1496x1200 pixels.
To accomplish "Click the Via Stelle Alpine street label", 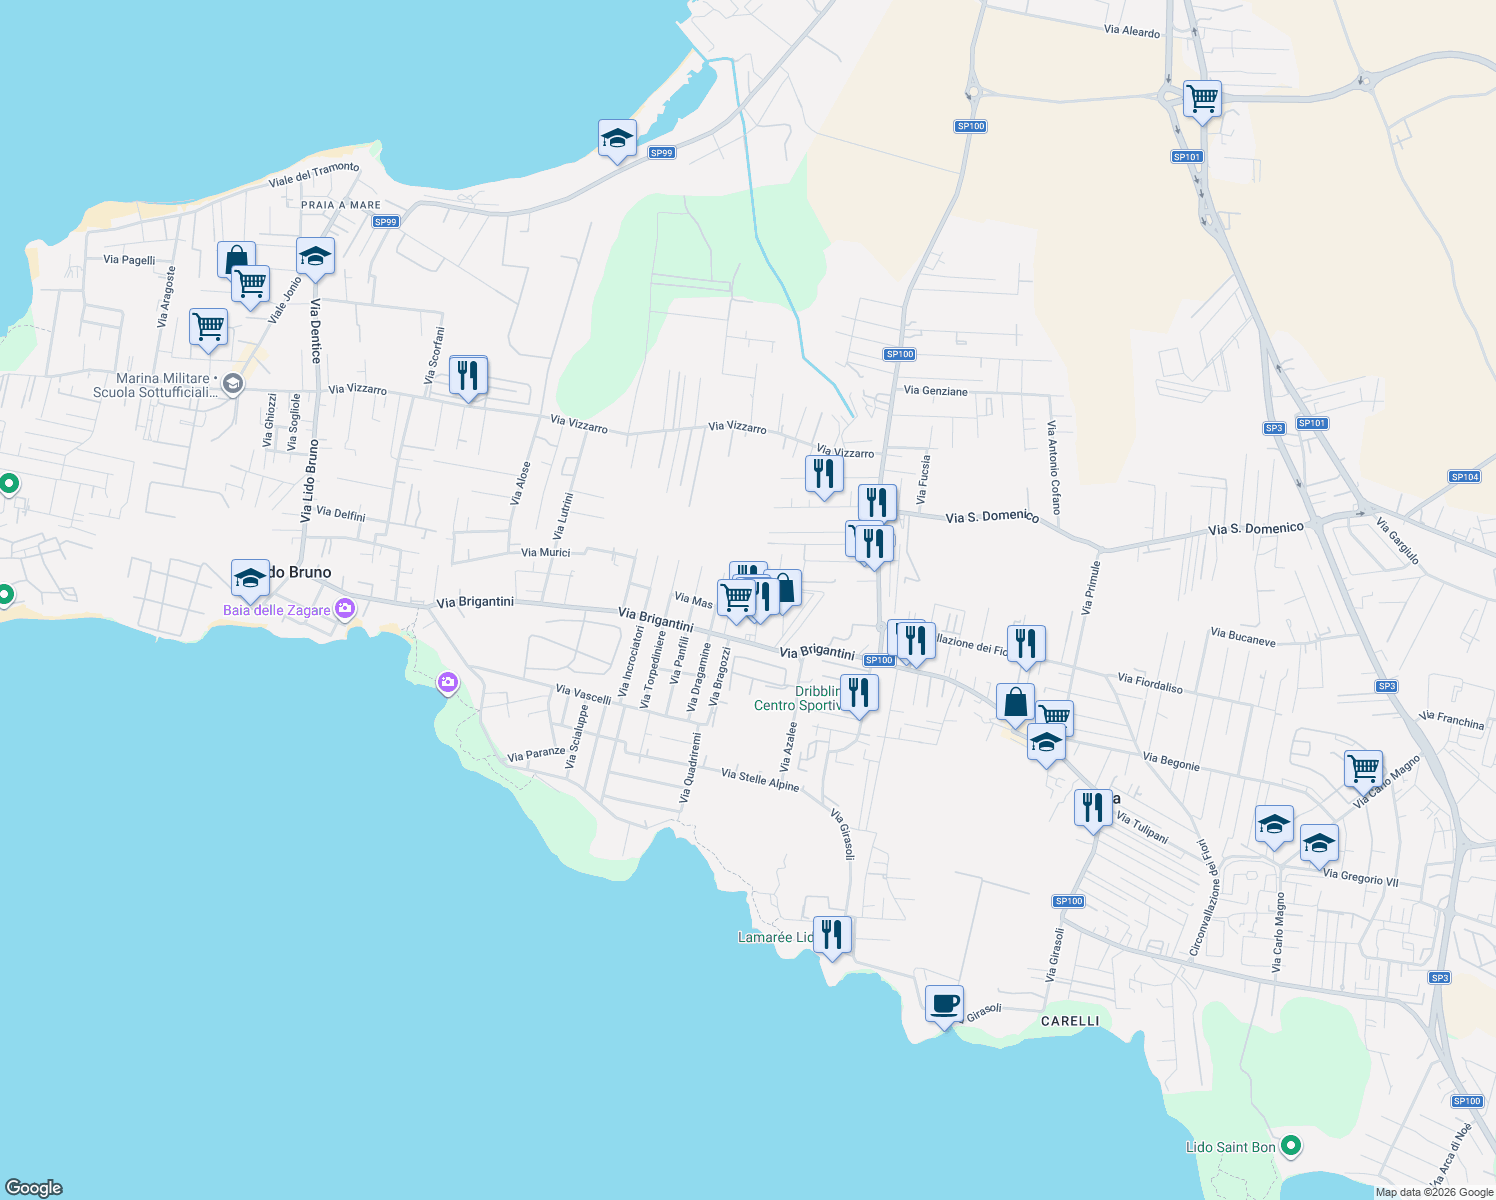I will [x=760, y=780].
